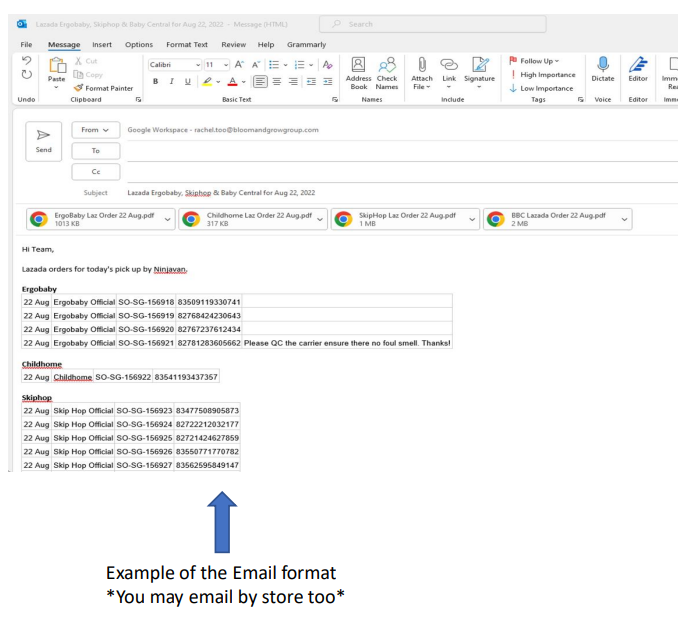Toggle Center alignment for text

277,81
